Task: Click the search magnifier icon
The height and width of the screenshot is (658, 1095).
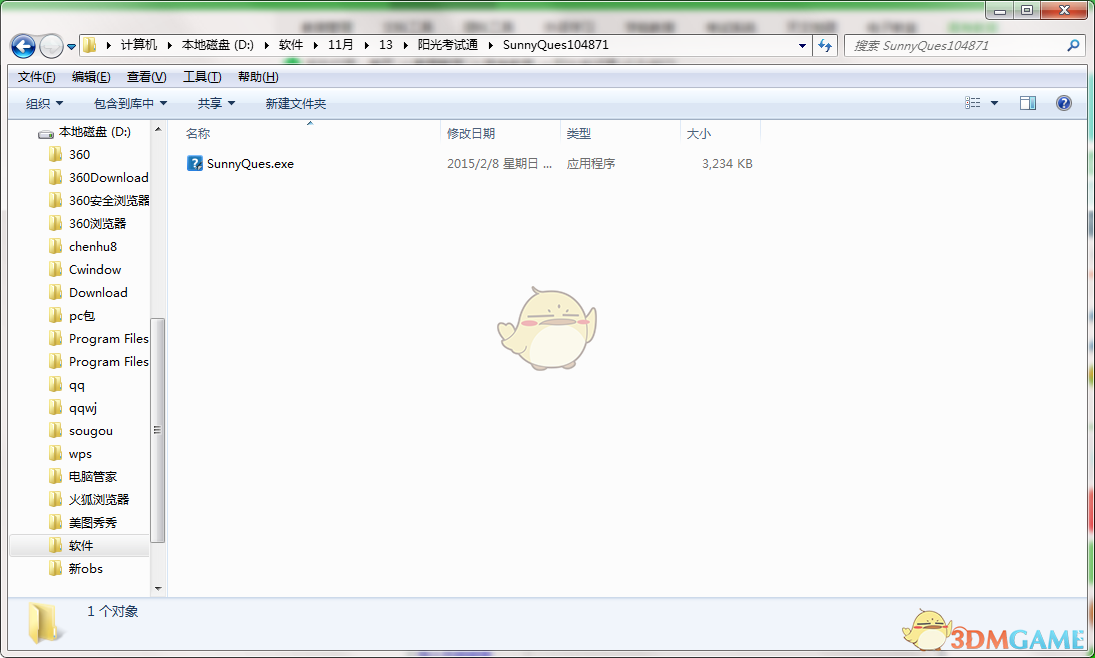Action: coord(1073,45)
